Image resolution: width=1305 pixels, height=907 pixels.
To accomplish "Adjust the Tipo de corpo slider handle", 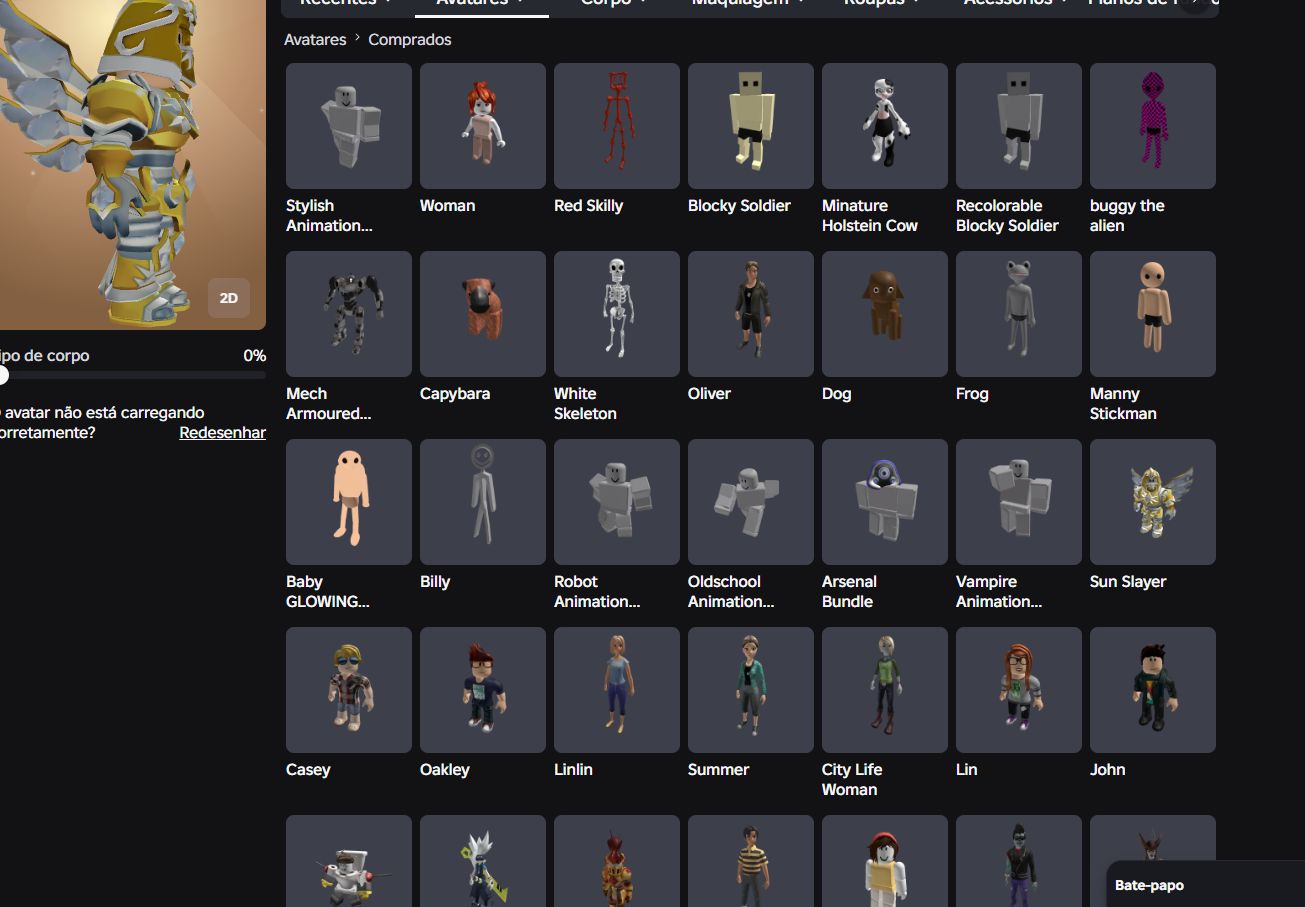I will tap(2, 375).
